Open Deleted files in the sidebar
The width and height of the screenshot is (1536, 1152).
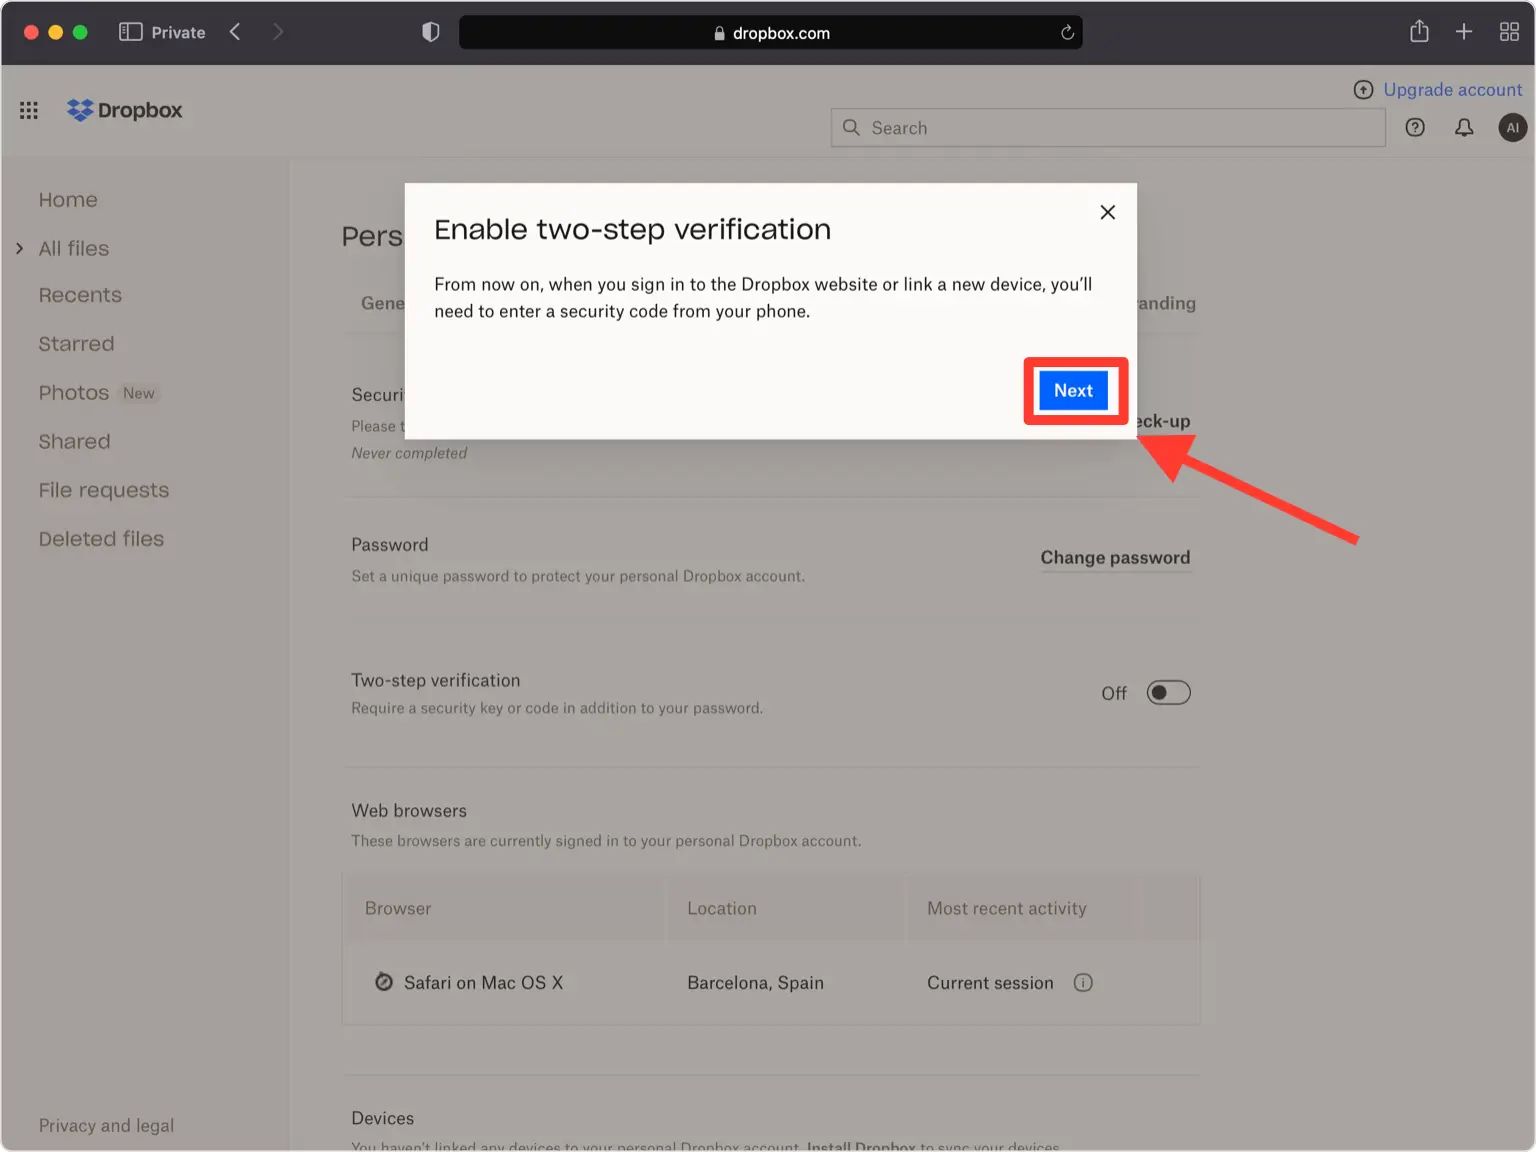point(101,539)
